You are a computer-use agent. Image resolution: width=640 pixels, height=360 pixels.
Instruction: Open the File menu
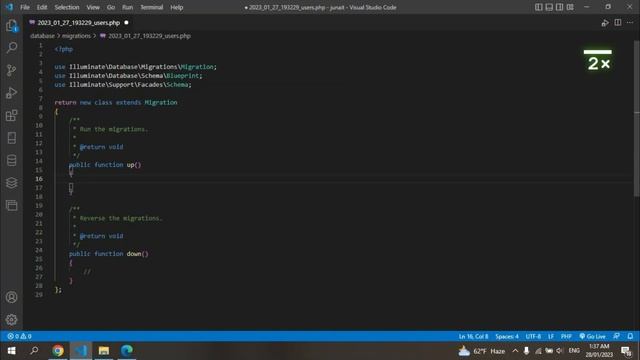tap(25, 7)
